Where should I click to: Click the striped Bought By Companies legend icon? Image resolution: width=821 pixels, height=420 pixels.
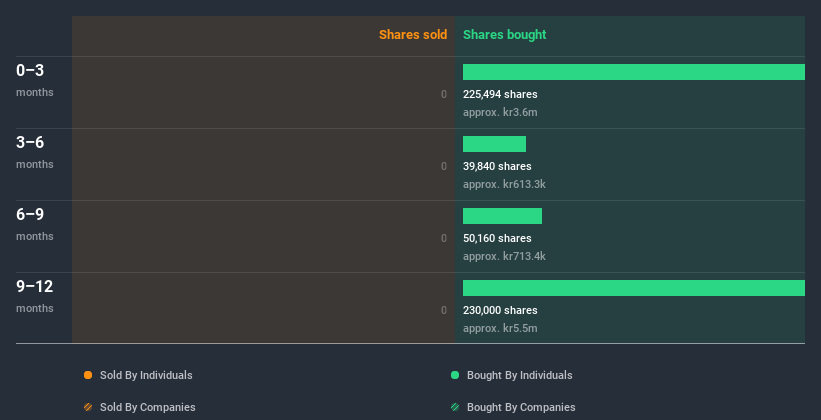[x=455, y=407]
